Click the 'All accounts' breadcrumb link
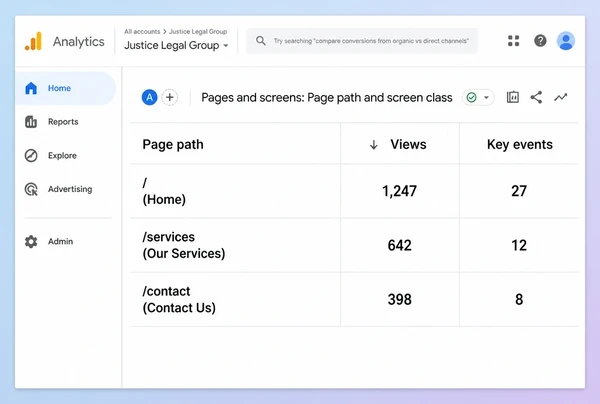Screen dimensions: 600x404 pyautogui.click(x=142, y=31)
